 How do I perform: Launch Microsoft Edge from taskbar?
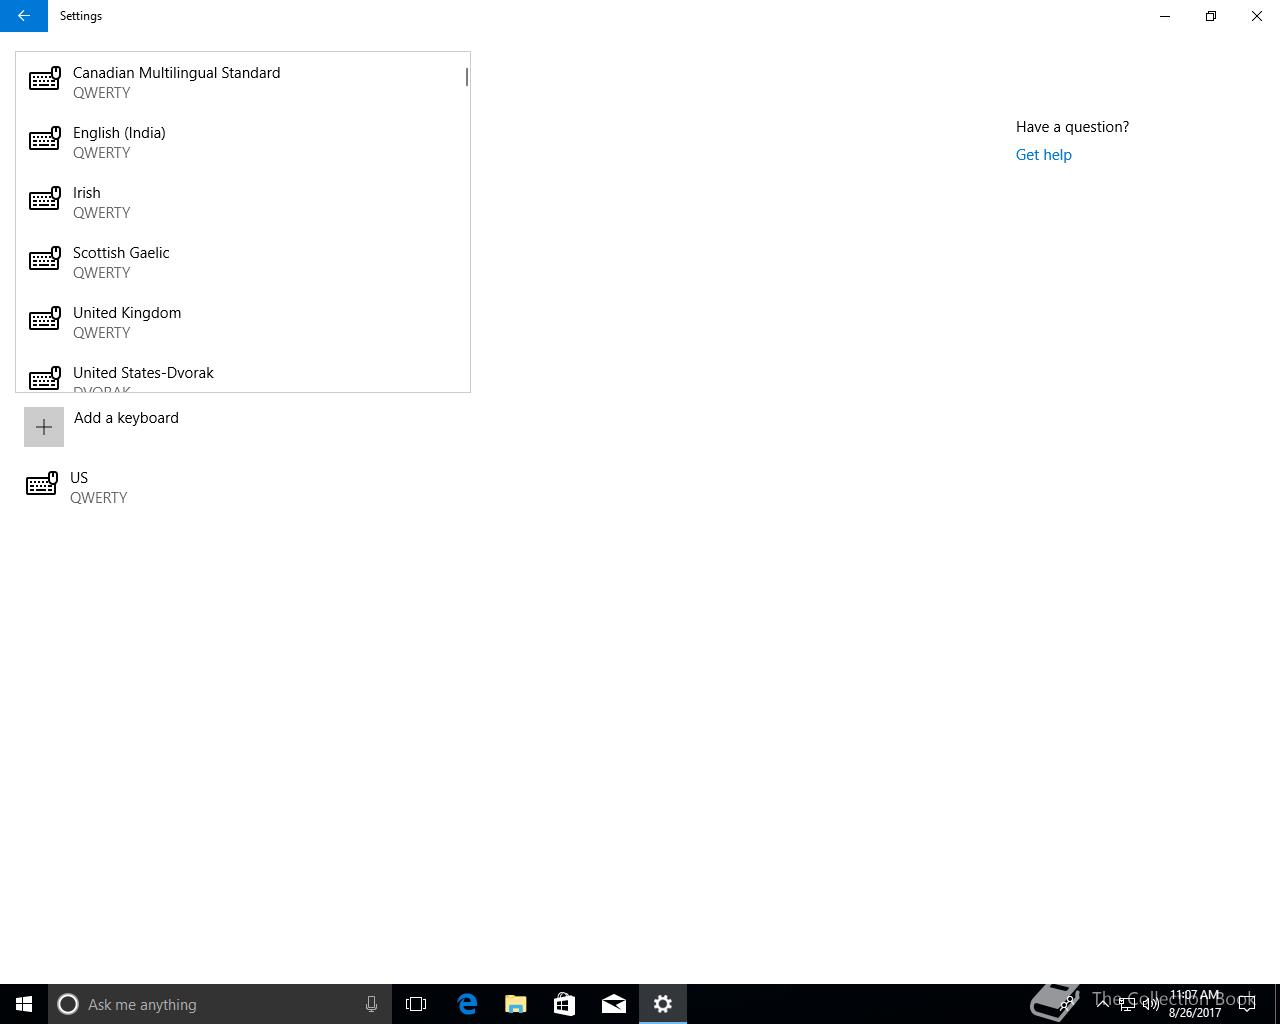coord(467,1004)
